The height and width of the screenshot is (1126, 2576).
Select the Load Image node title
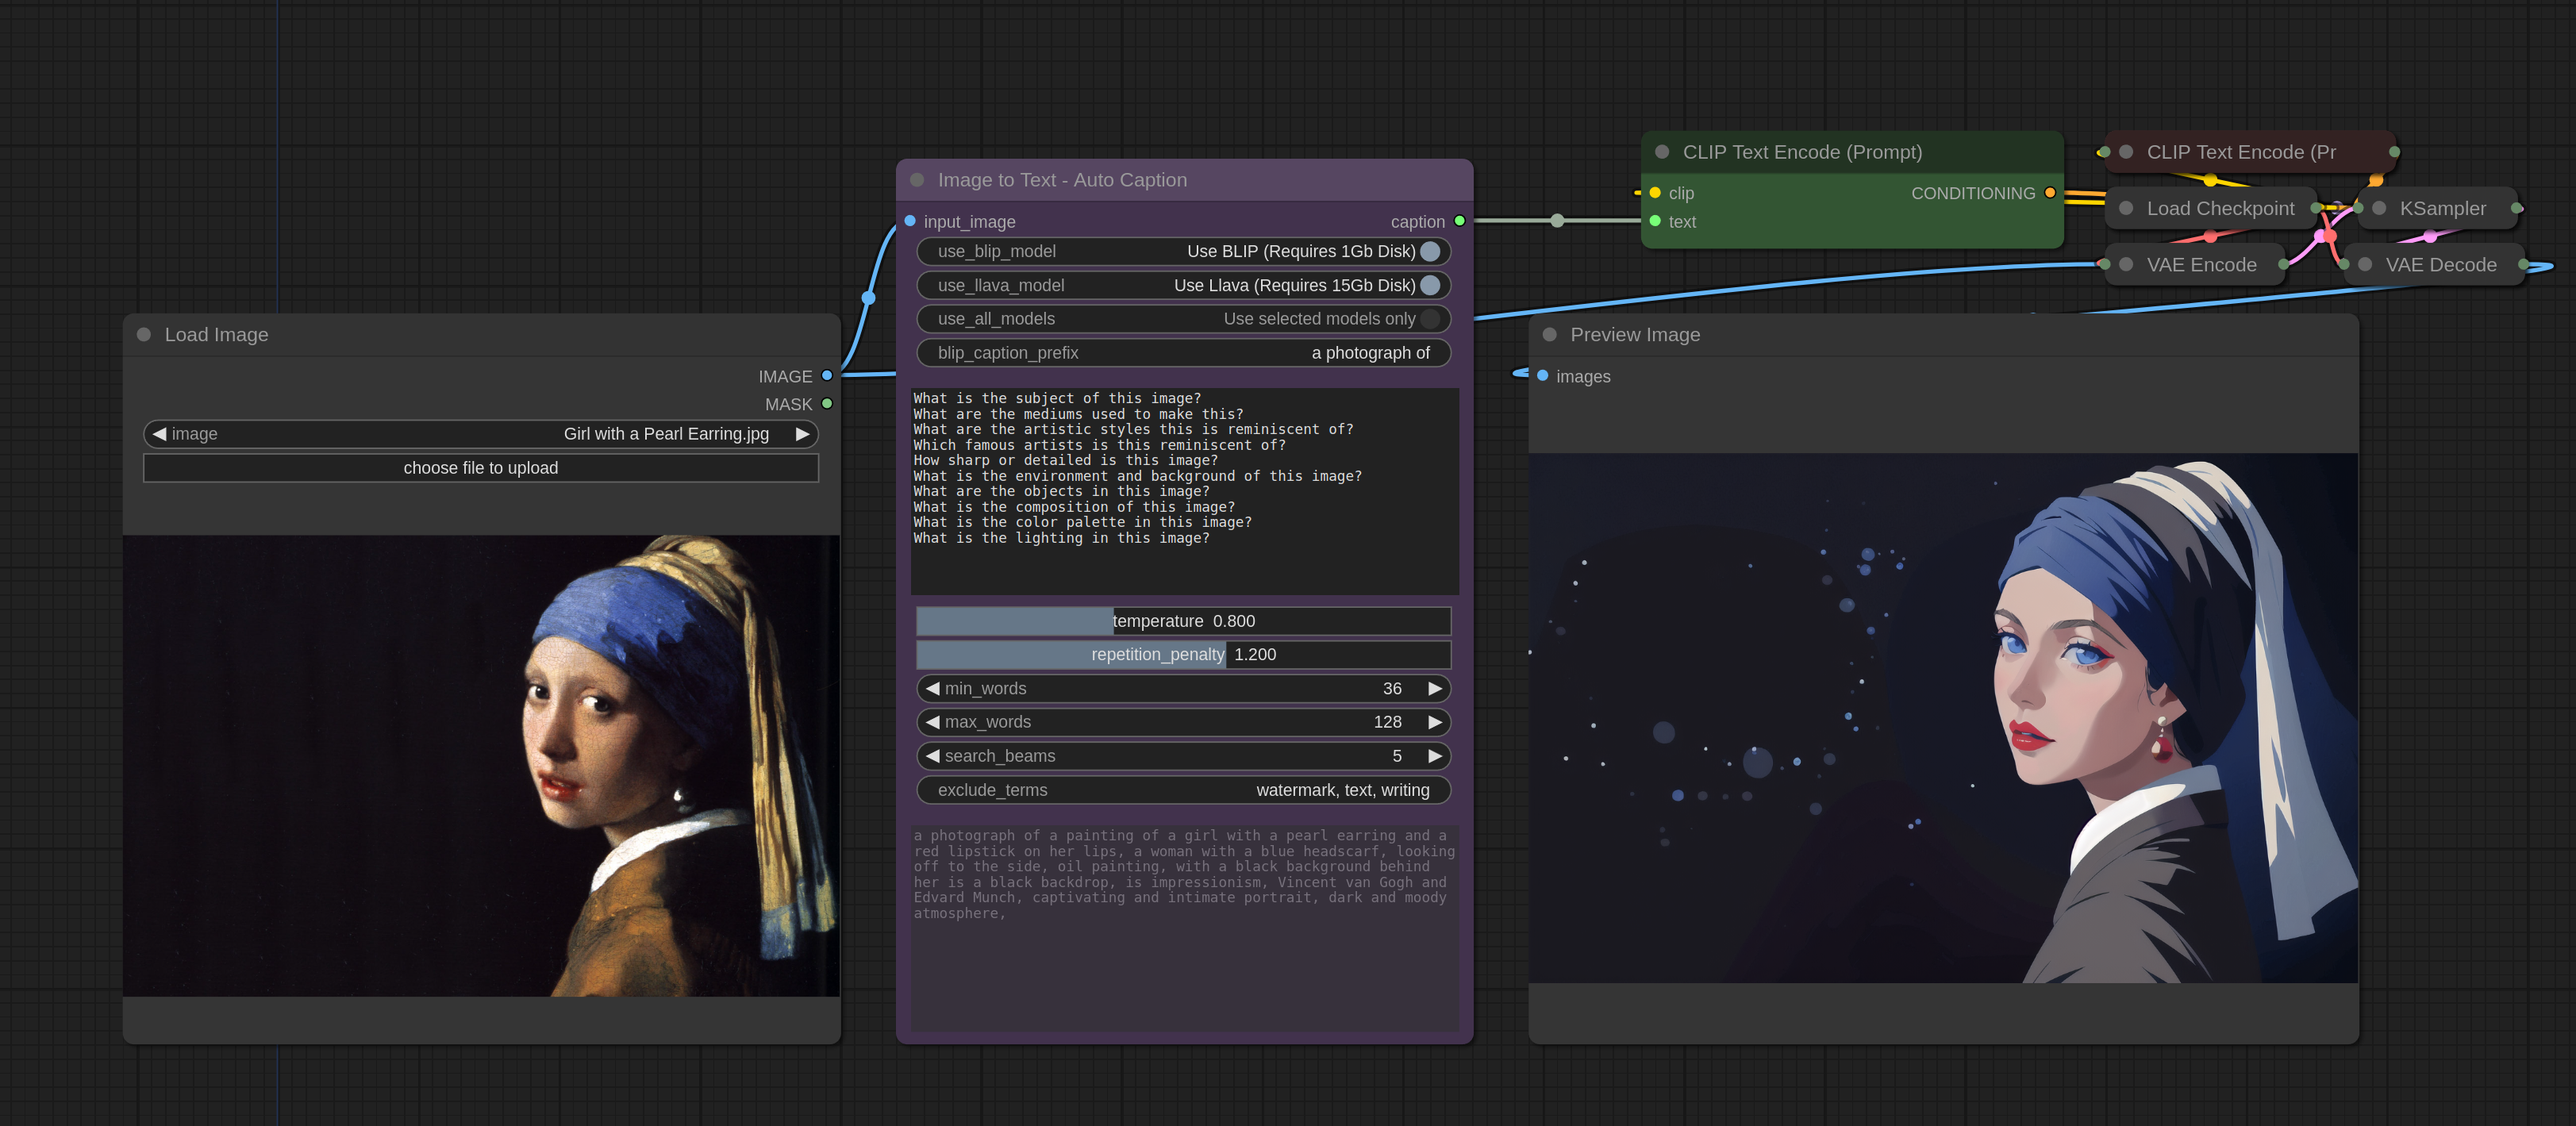click(216, 335)
